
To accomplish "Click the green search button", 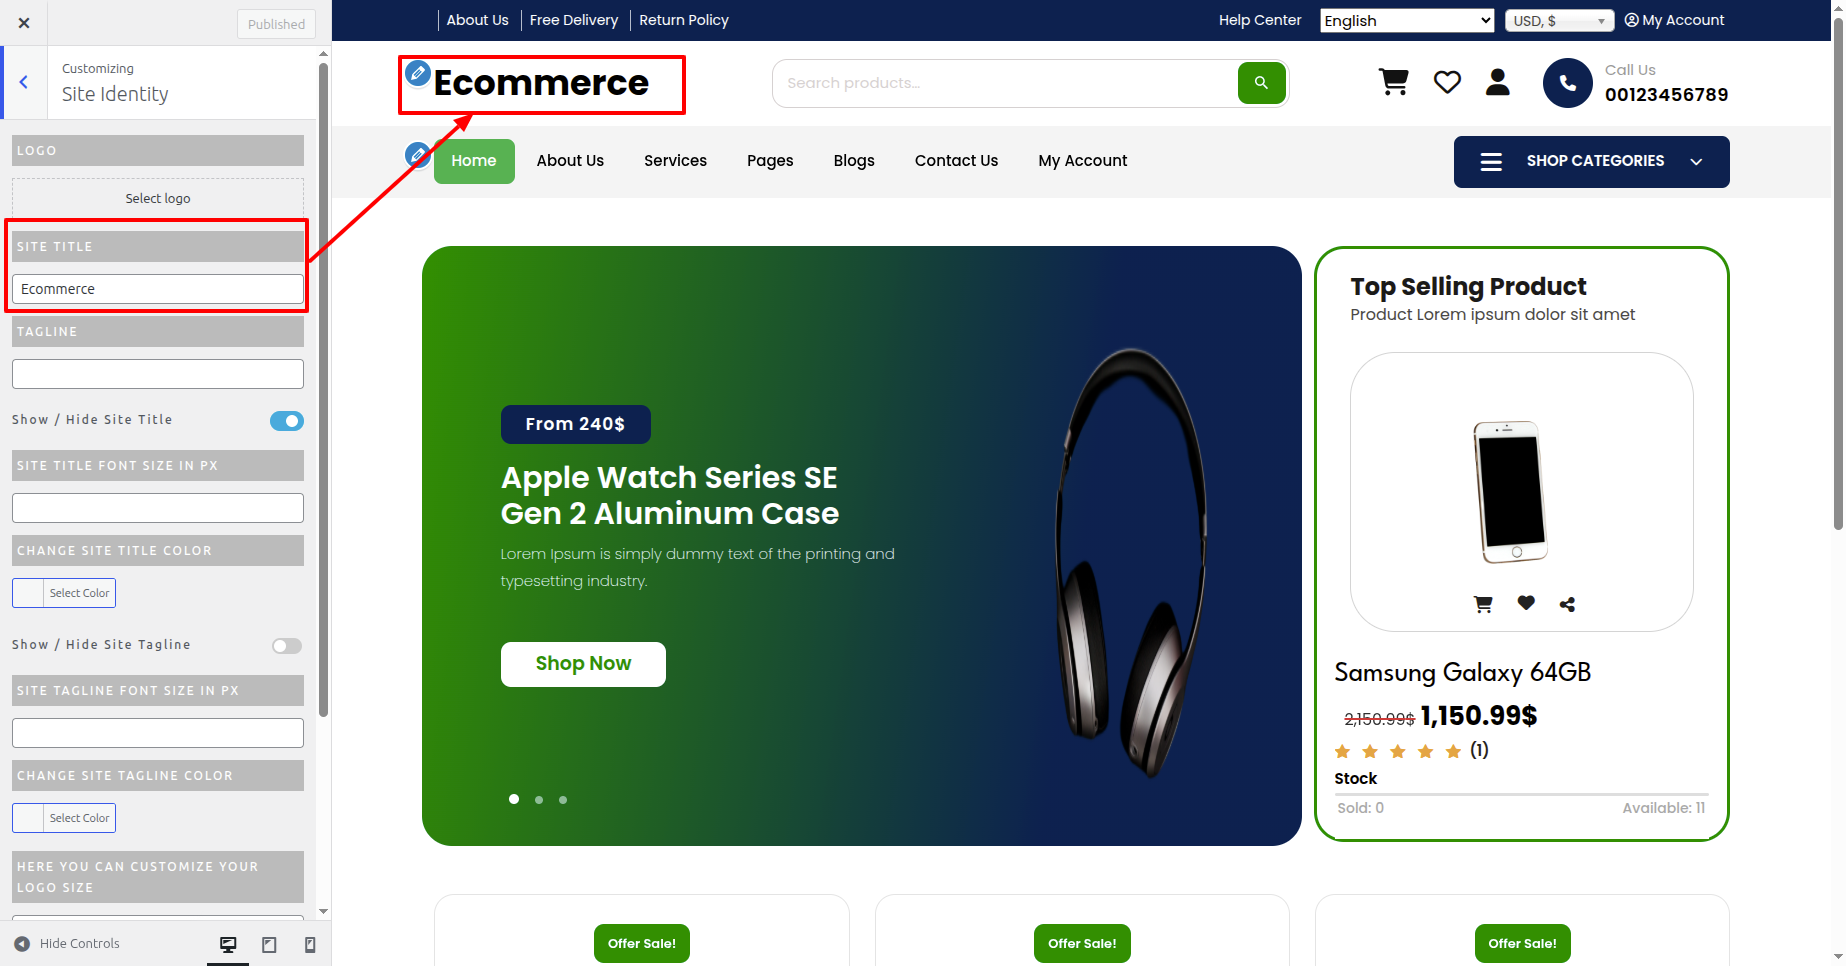I will (1261, 83).
